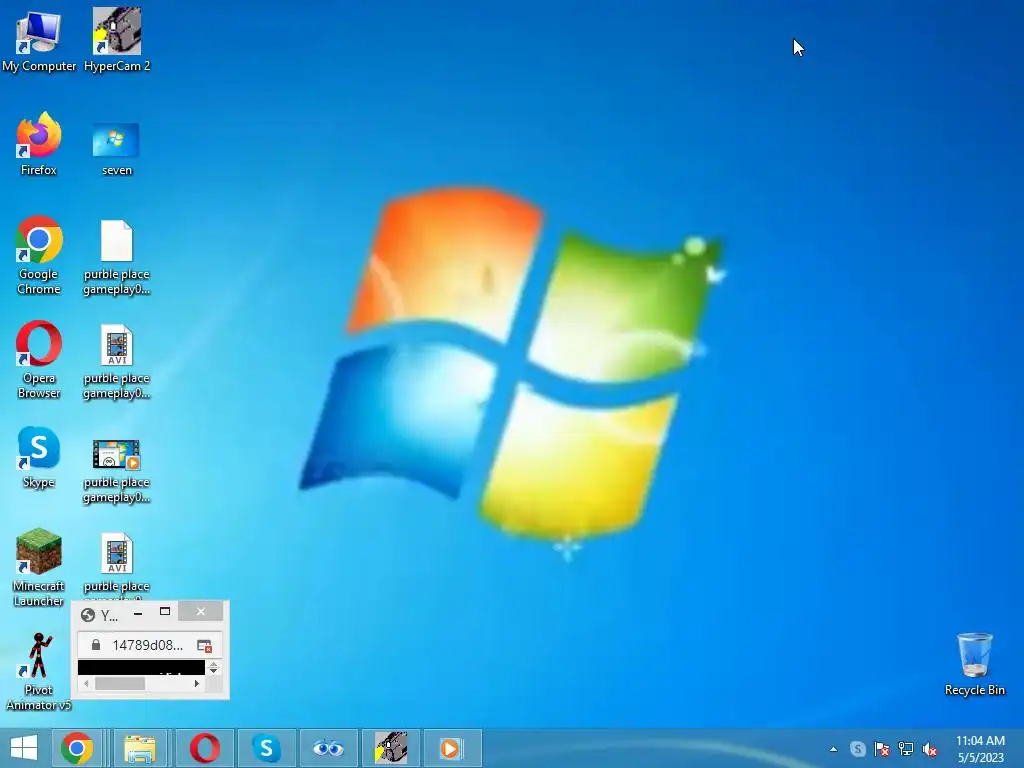Open File Explorer from the taskbar

point(140,748)
